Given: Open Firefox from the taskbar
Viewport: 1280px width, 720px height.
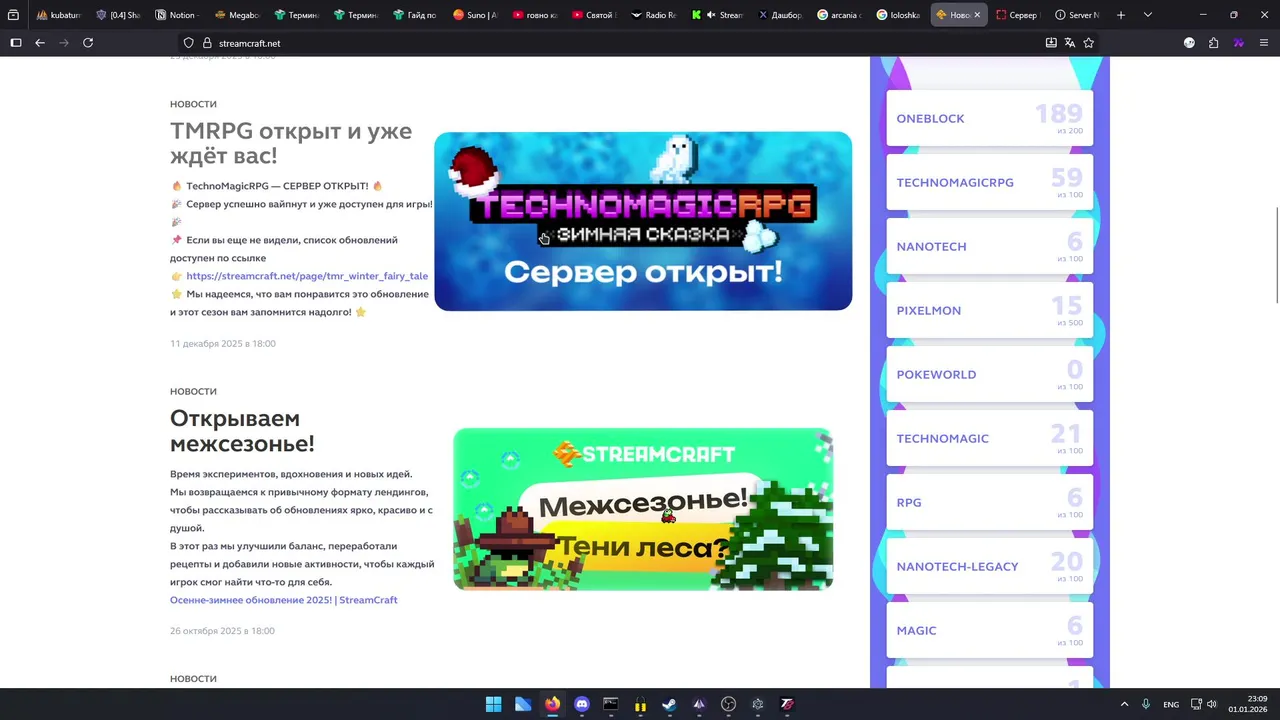Looking at the screenshot, I should point(552,704).
